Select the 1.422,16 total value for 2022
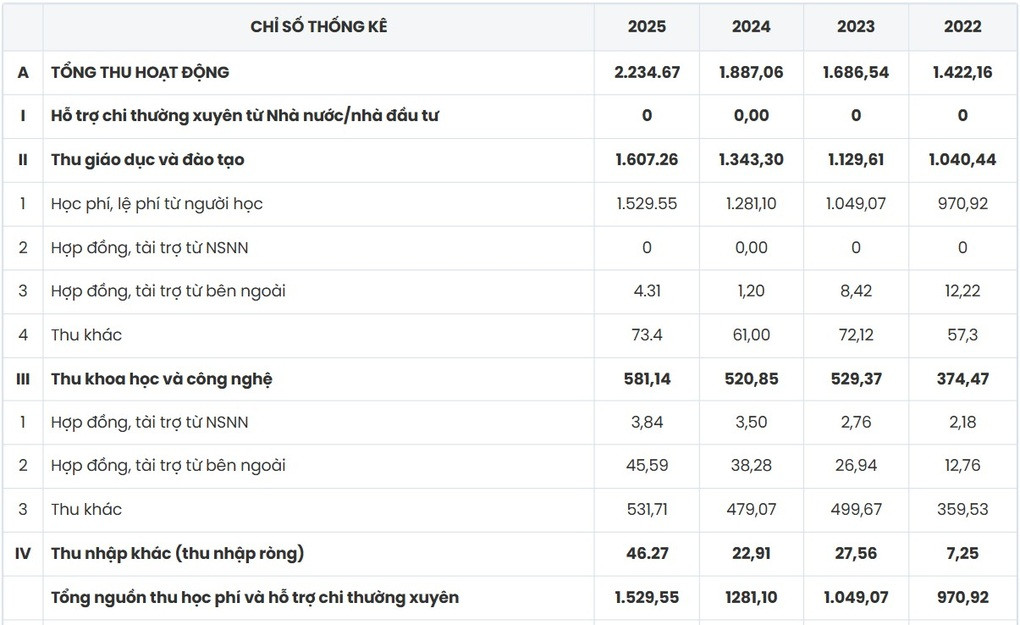This screenshot has width=1020, height=625. [x=963, y=72]
